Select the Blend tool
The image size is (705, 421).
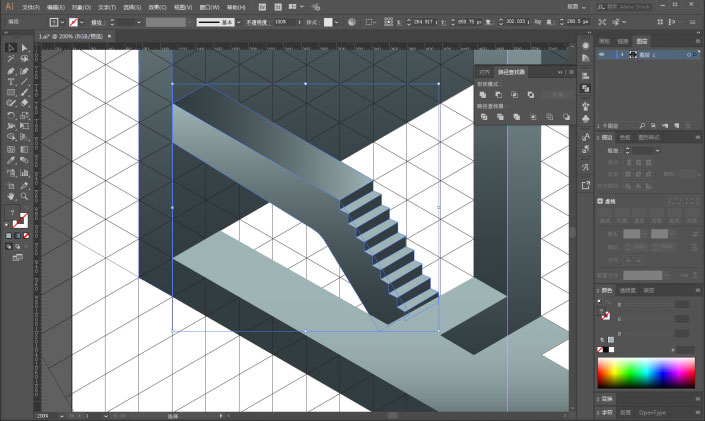(x=24, y=160)
